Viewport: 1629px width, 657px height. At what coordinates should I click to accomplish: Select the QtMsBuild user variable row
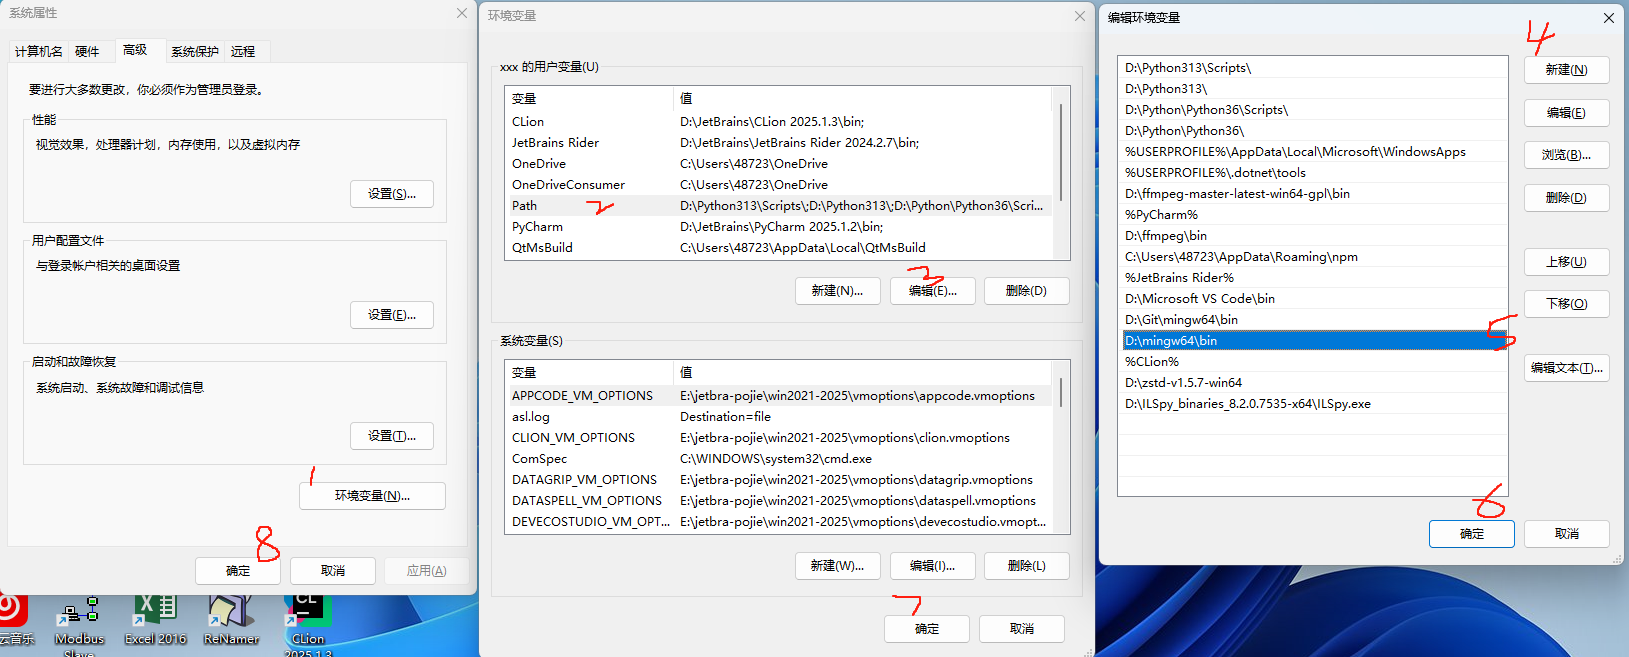tap(779, 248)
